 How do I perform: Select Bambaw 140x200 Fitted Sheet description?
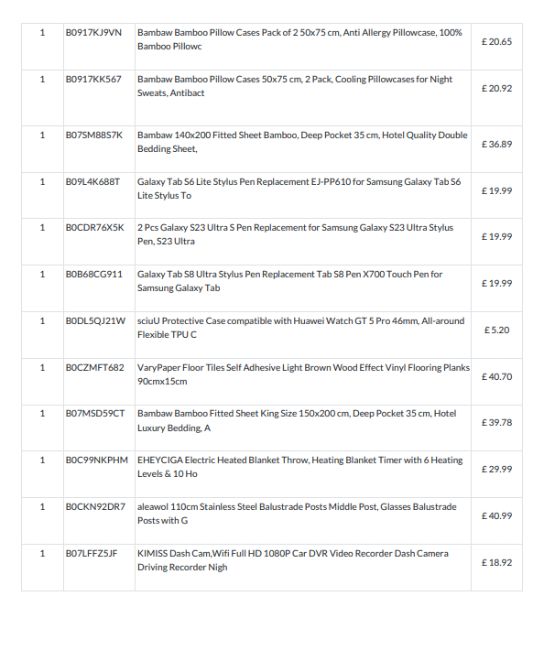302,142
